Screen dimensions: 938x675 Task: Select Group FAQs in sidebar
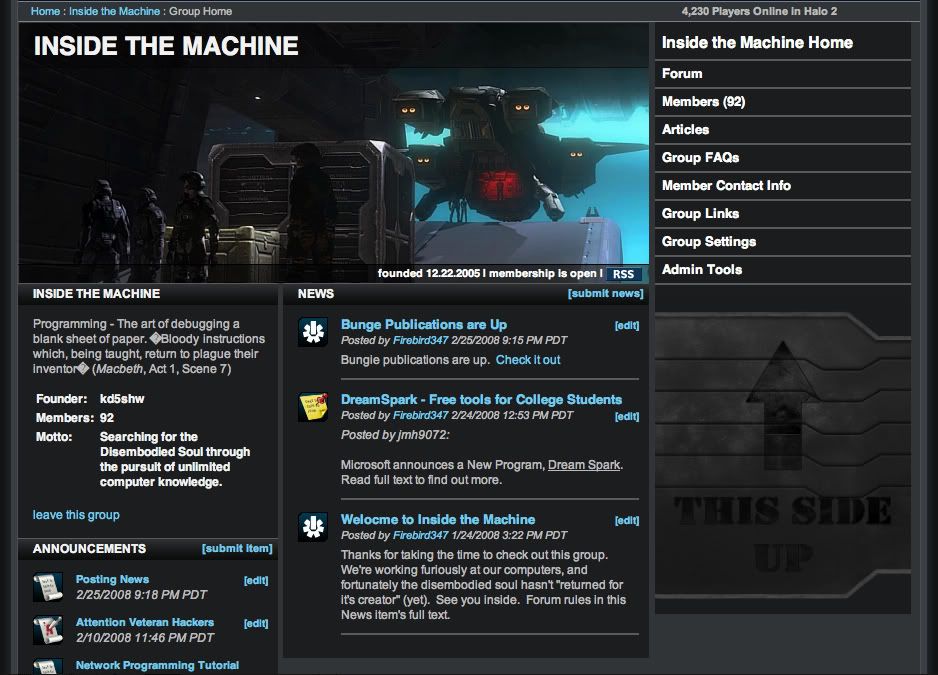[701, 158]
